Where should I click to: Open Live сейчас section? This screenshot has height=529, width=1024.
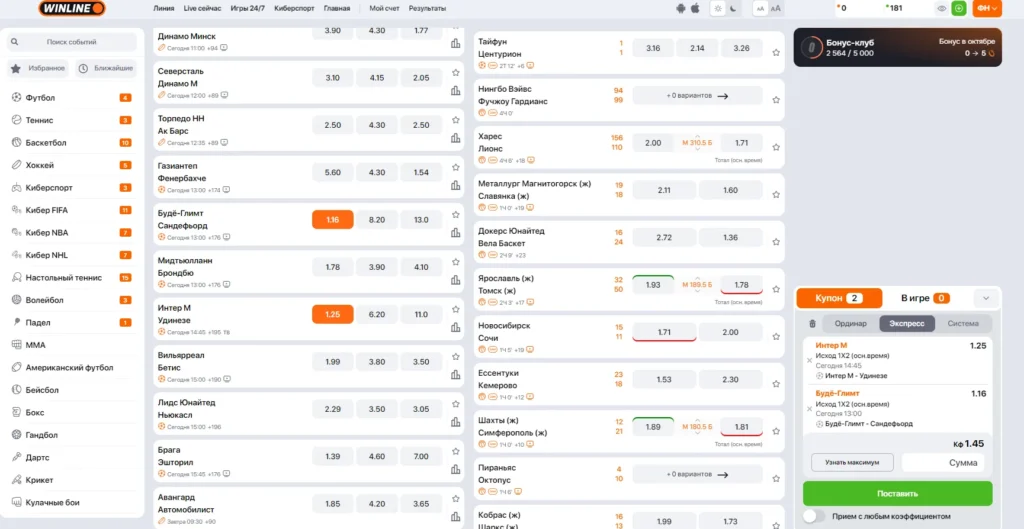pos(202,8)
